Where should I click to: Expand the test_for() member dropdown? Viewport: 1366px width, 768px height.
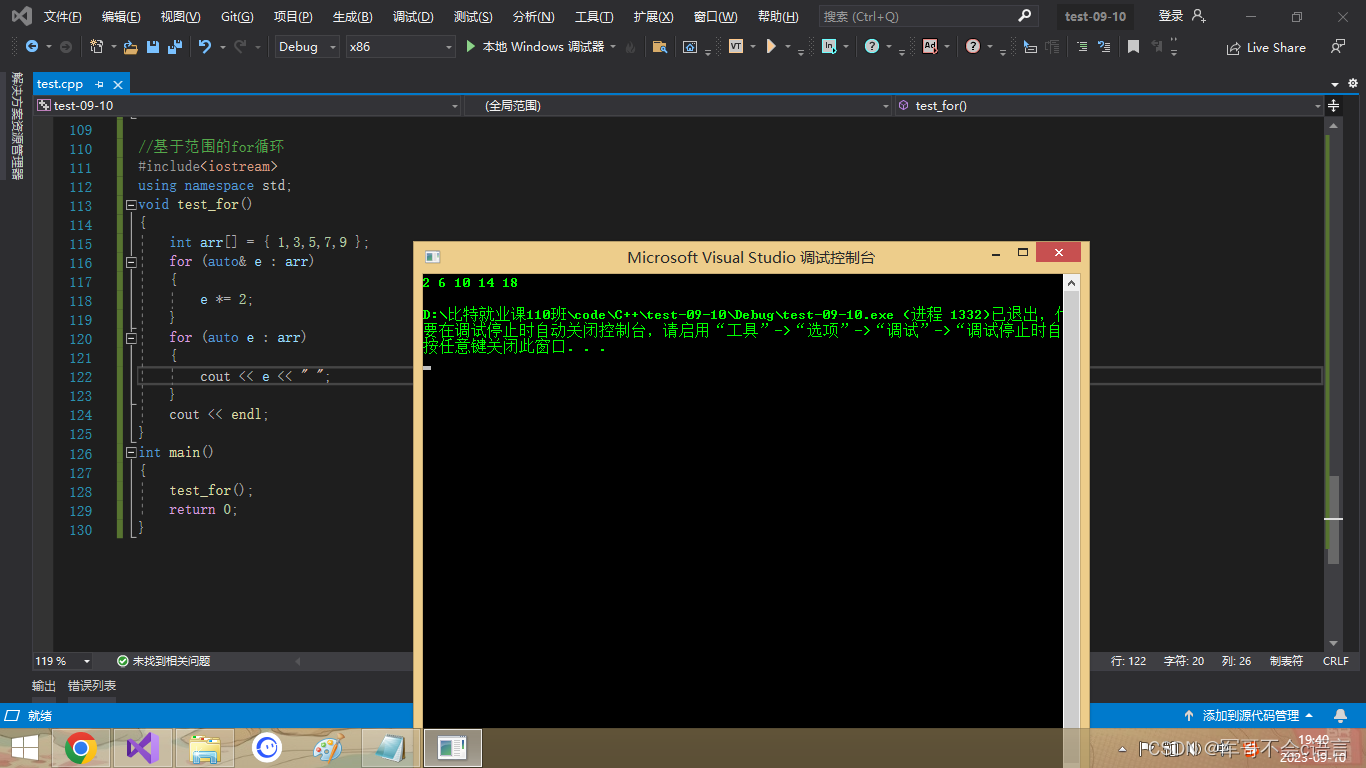pyautogui.click(x=1317, y=106)
